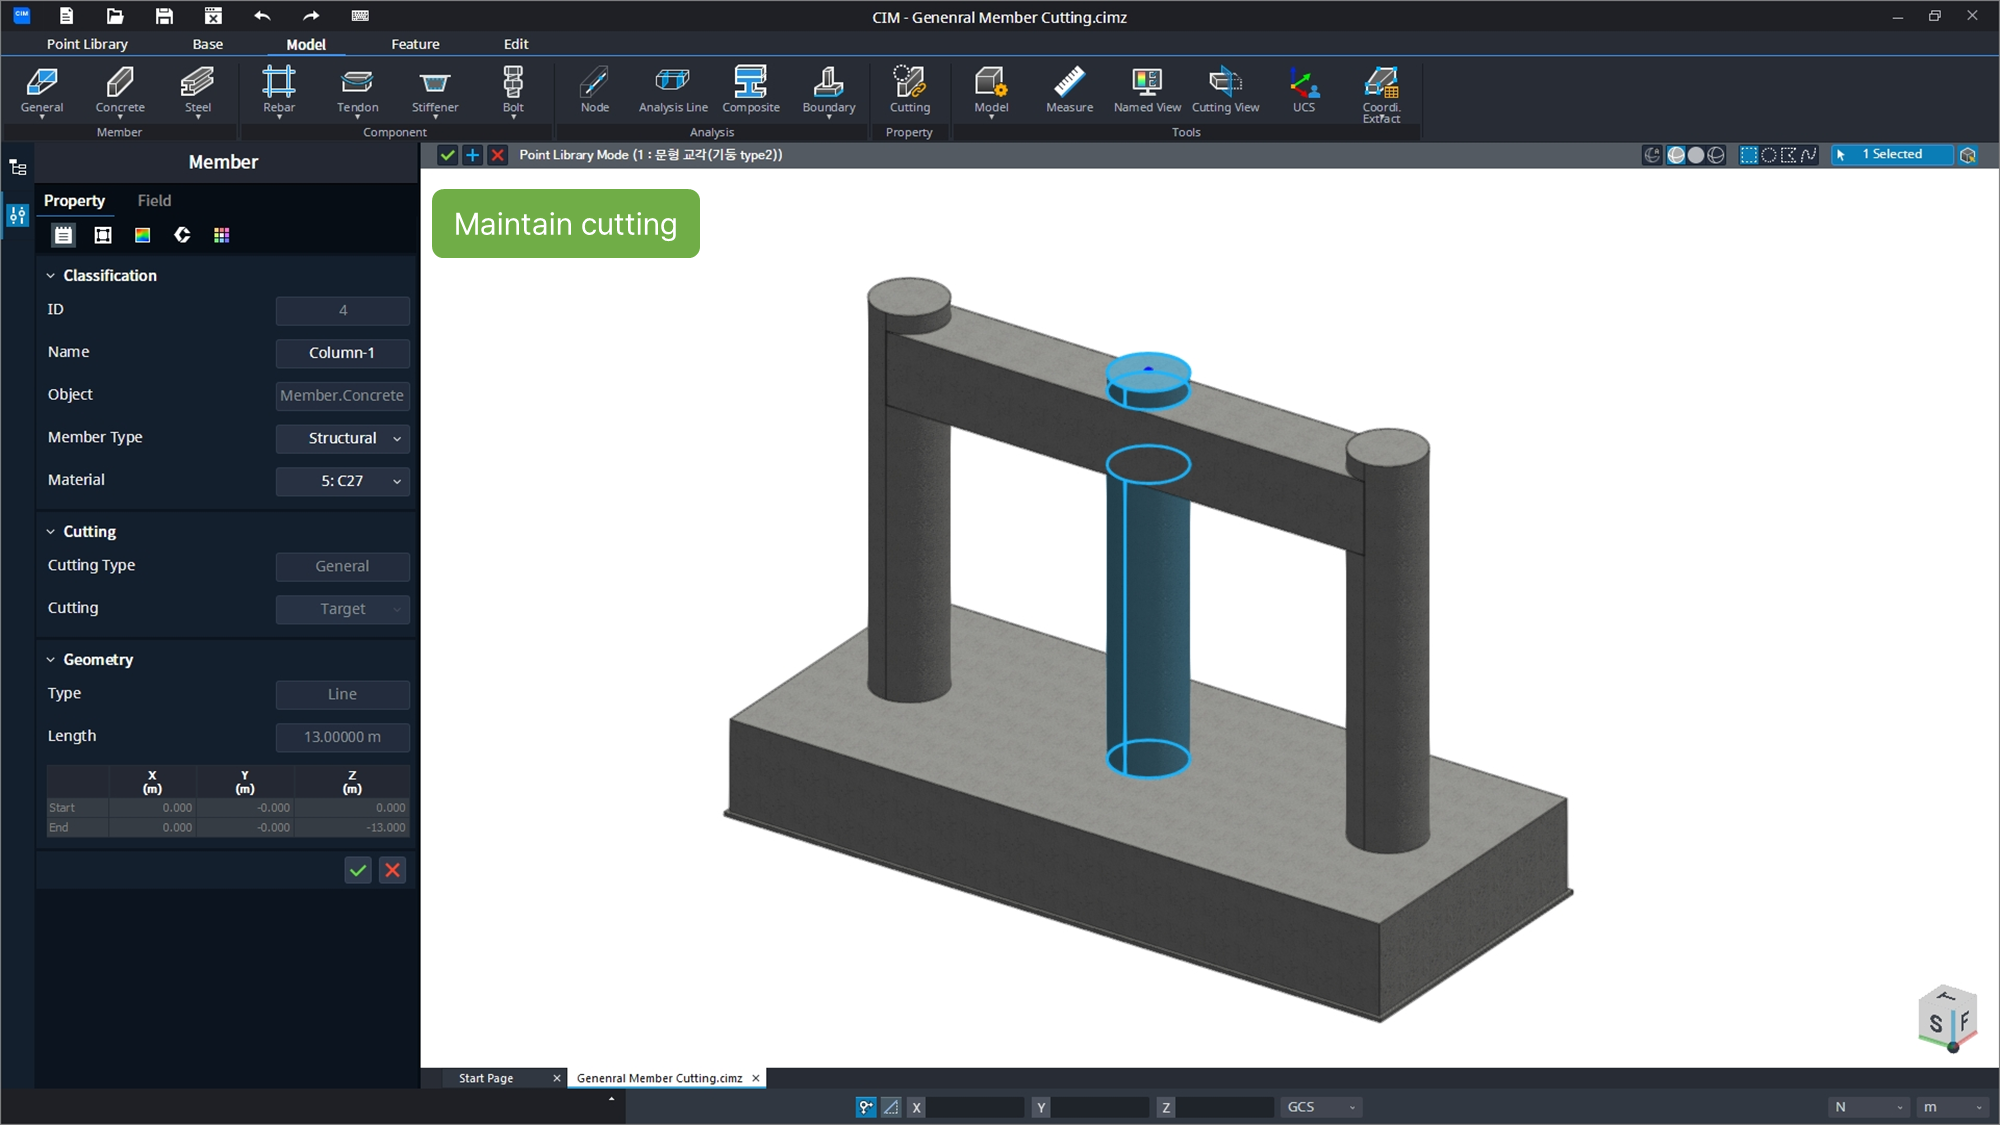Collapse the Classification section
The height and width of the screenshot is (1125, 2000).
coord(50,276)
